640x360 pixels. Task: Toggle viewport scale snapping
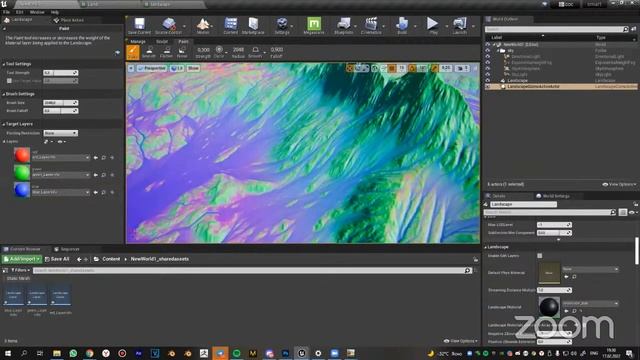pos(435,68)
